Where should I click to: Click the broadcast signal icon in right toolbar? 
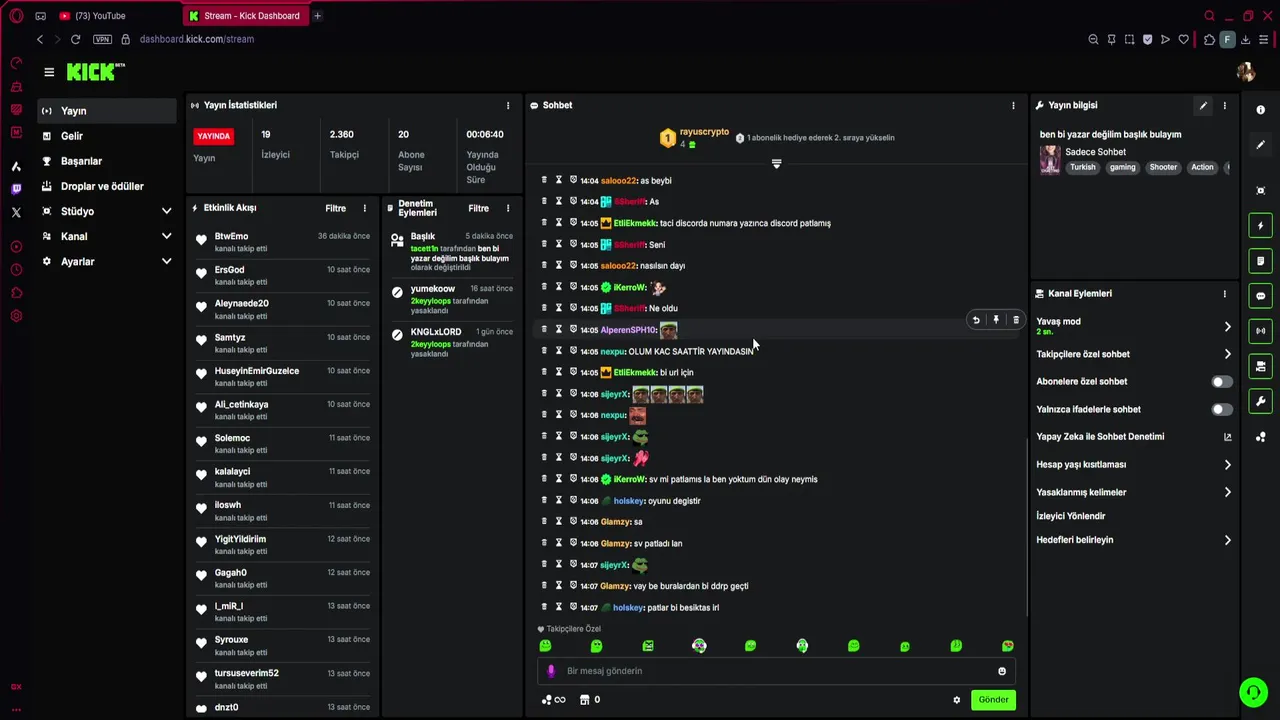pos(1260,331)
